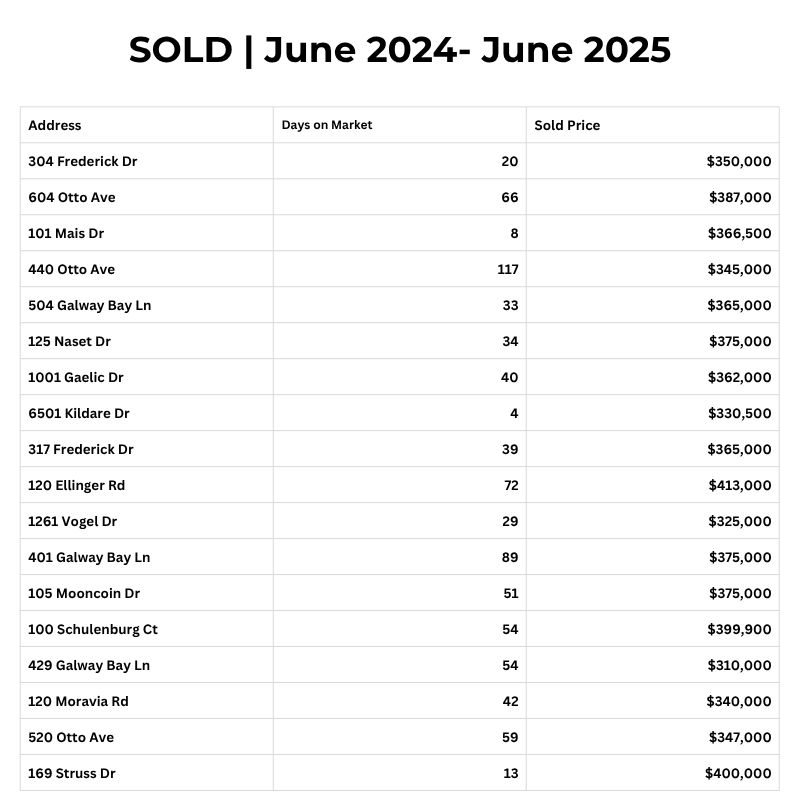Viewport: 800px width, 800px height.
Task: Click the 304 Frederick Dr address cell
Action: click(x=82, y=161)
